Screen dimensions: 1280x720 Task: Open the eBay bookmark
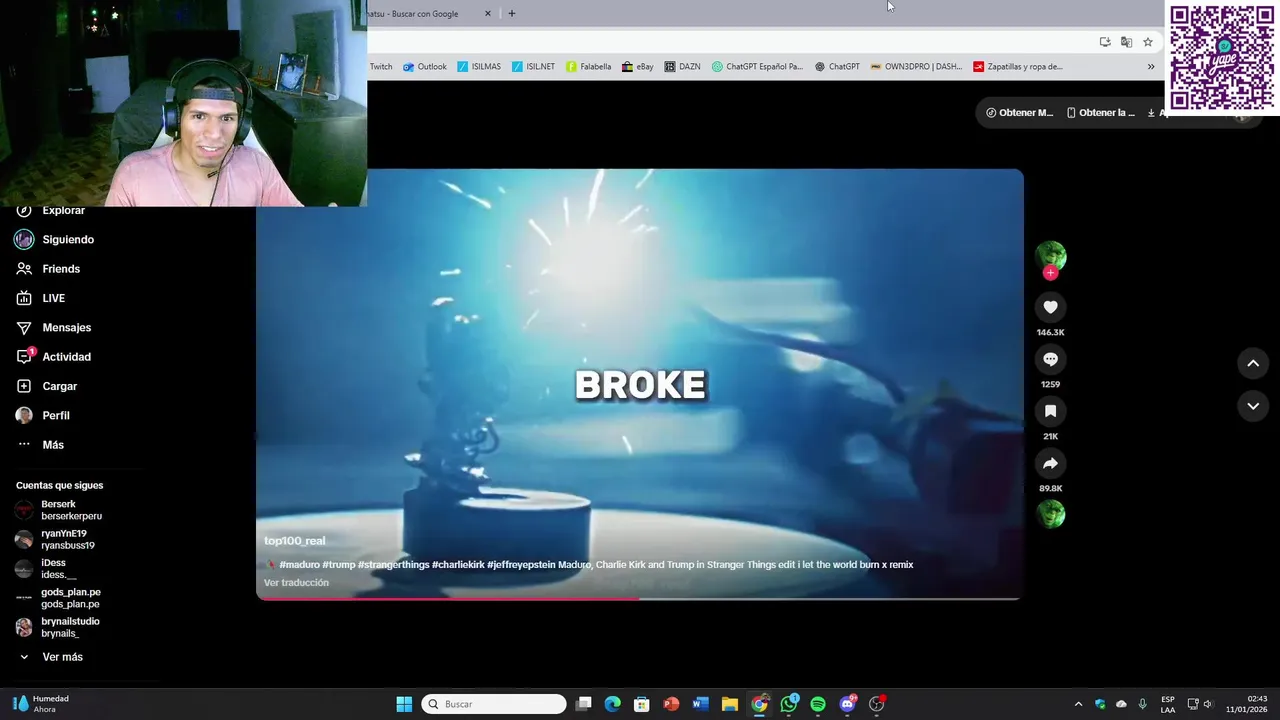tap(637, 67)
